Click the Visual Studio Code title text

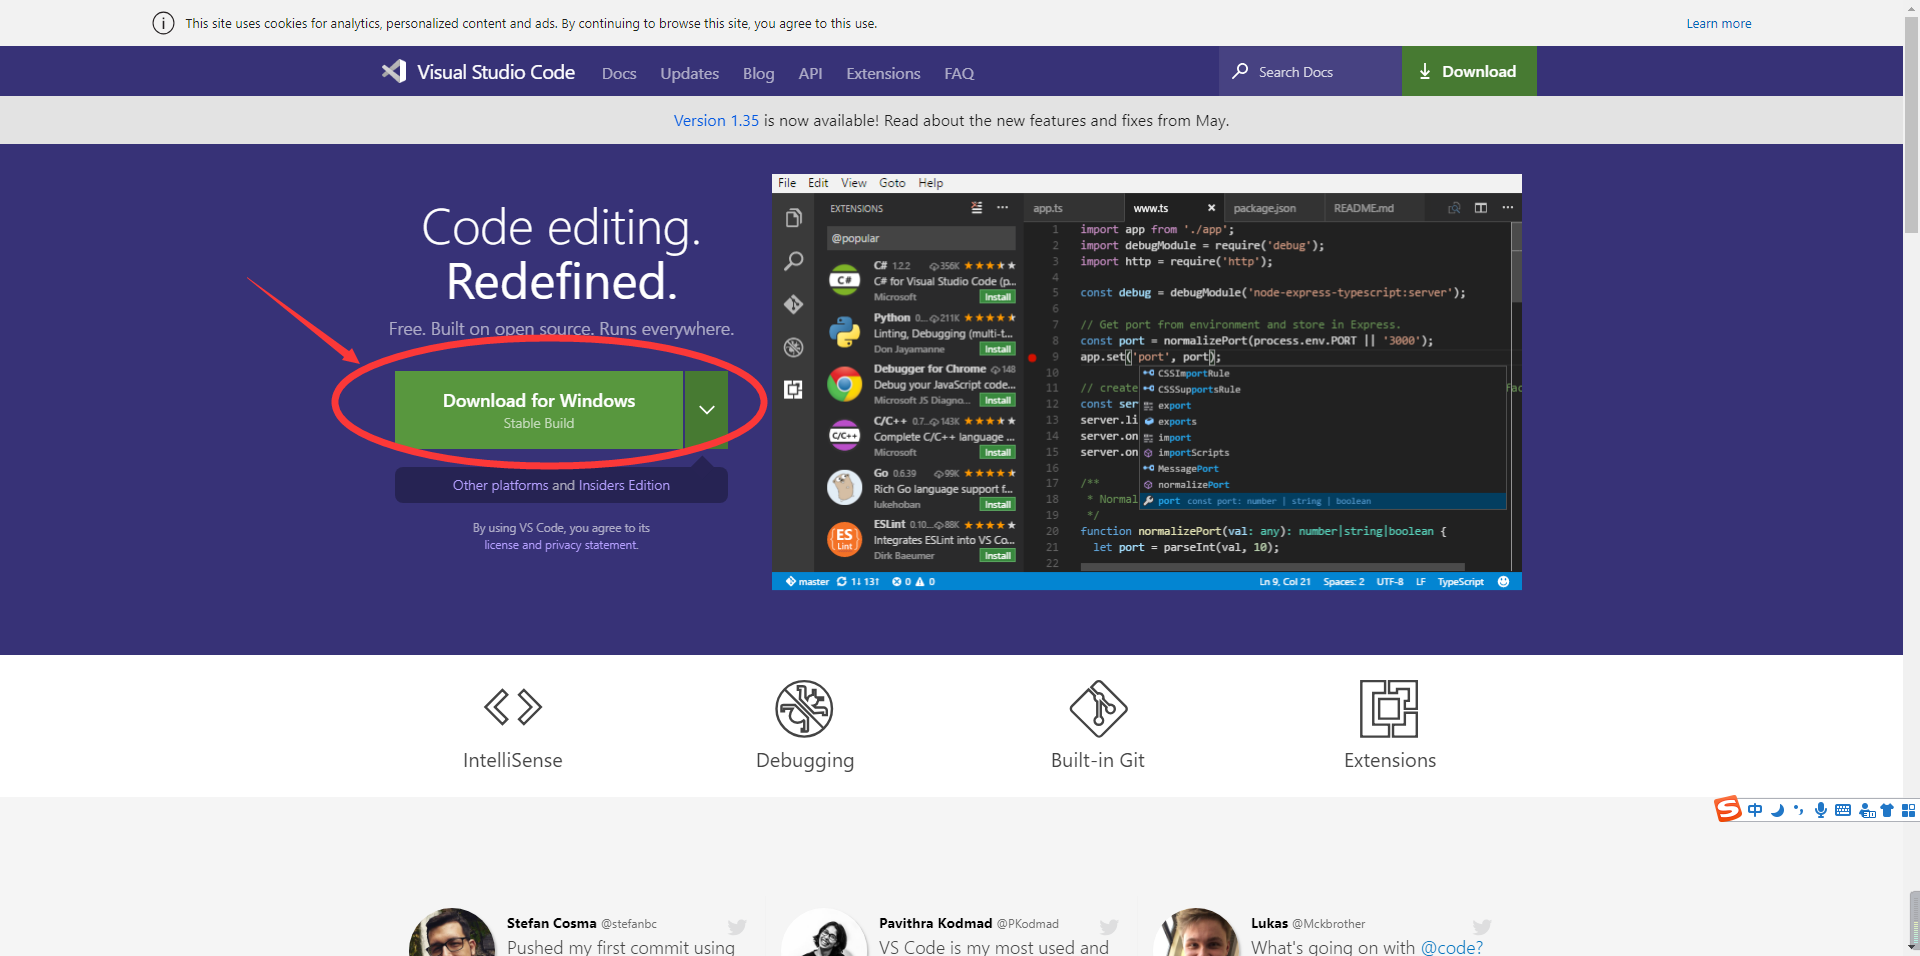click(496, 72)
